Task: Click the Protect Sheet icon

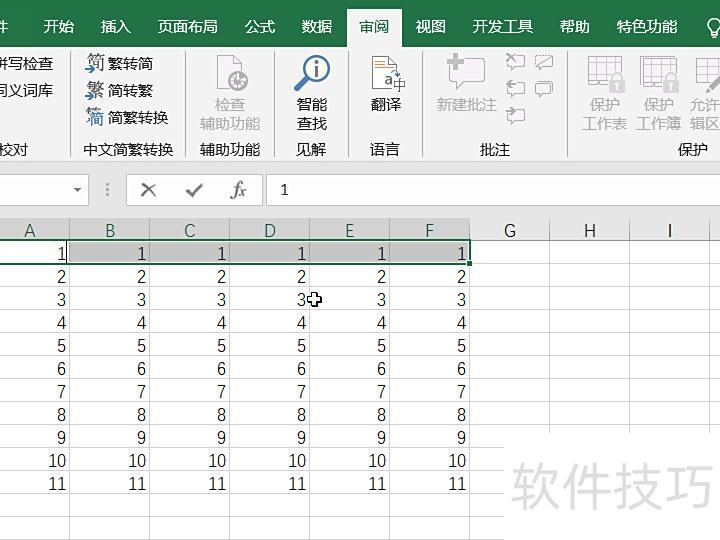Action: (x=605, y=74)
